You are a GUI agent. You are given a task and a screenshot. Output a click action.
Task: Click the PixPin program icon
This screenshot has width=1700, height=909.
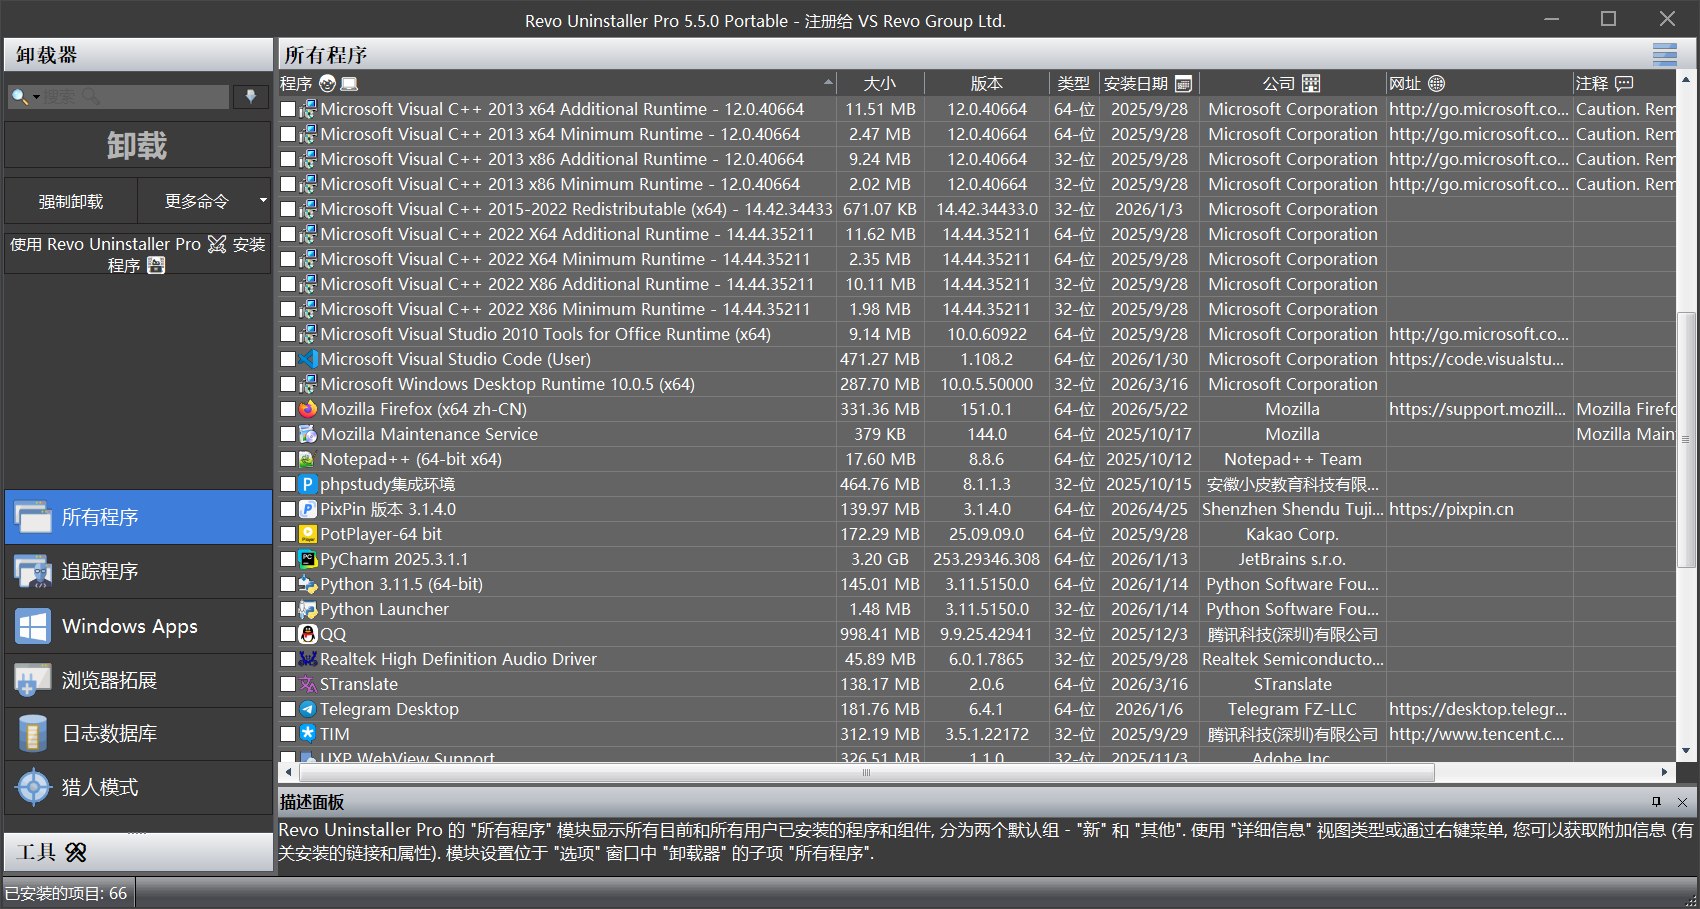tap(308, 509)
